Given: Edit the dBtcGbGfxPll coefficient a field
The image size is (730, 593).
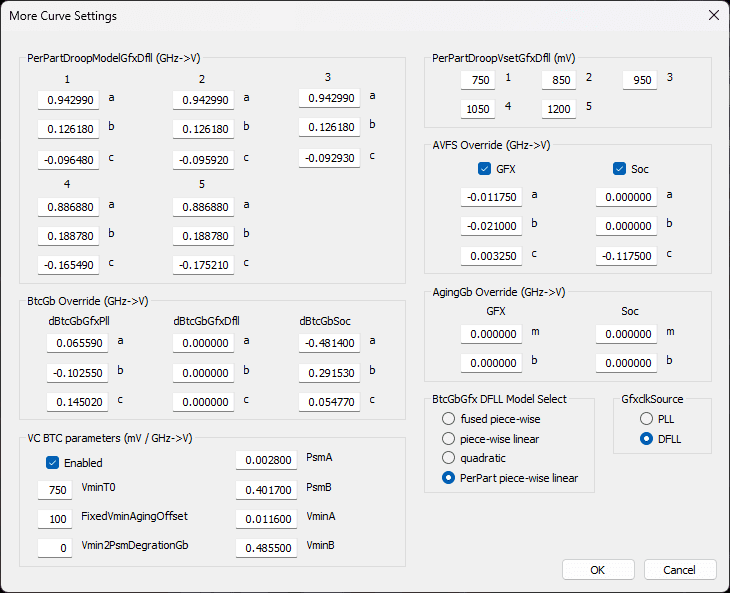Looking at the screenshot, I should pos(77,343).
